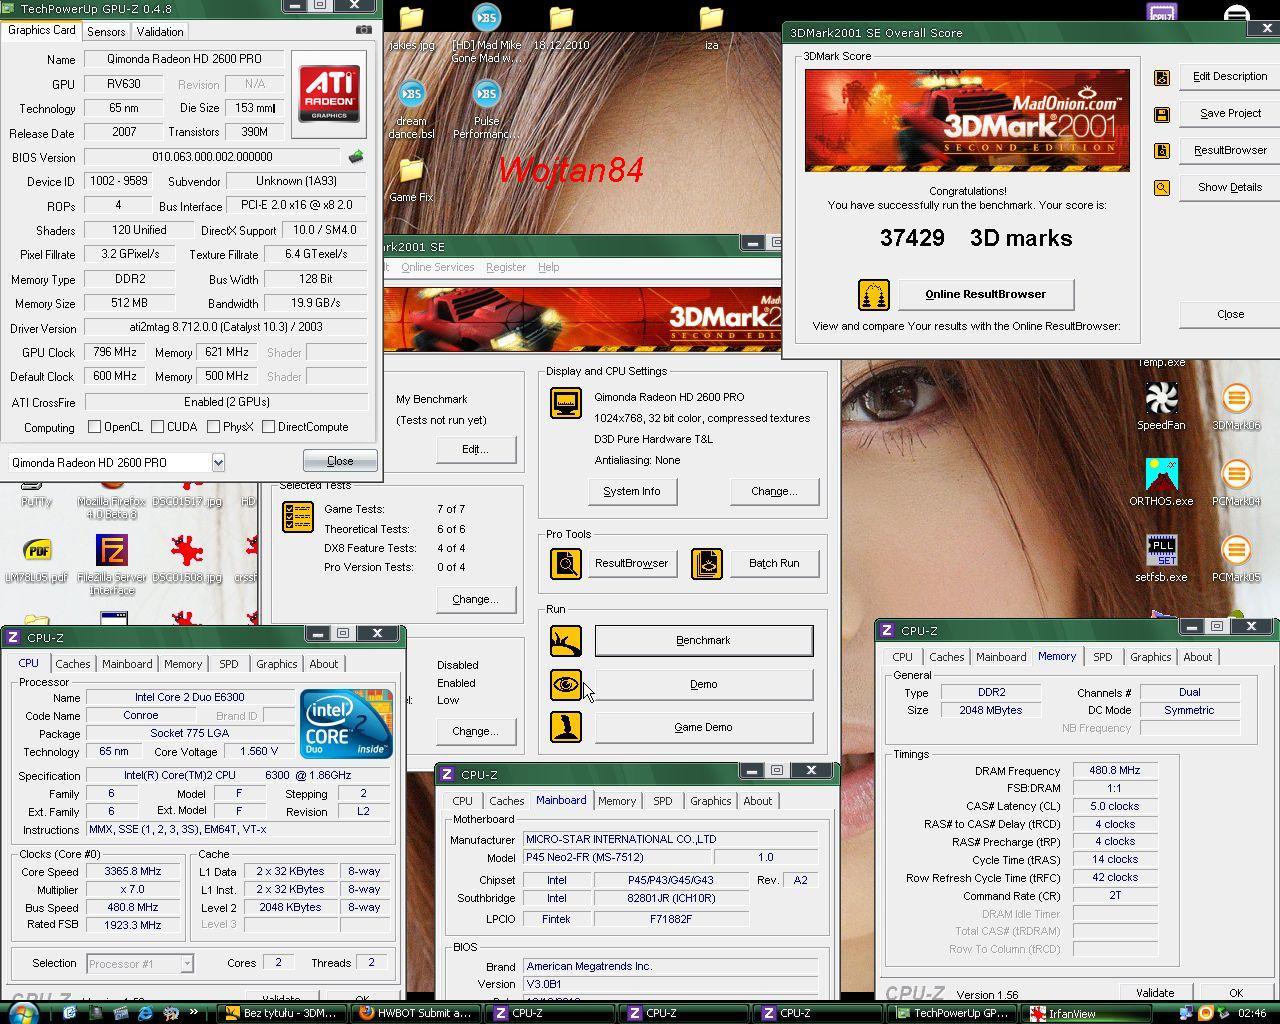Viewport: 1280px width, 1024px height.
Task: Open ORTHOS.exe desktop icon
Action: click(1161, 483)
